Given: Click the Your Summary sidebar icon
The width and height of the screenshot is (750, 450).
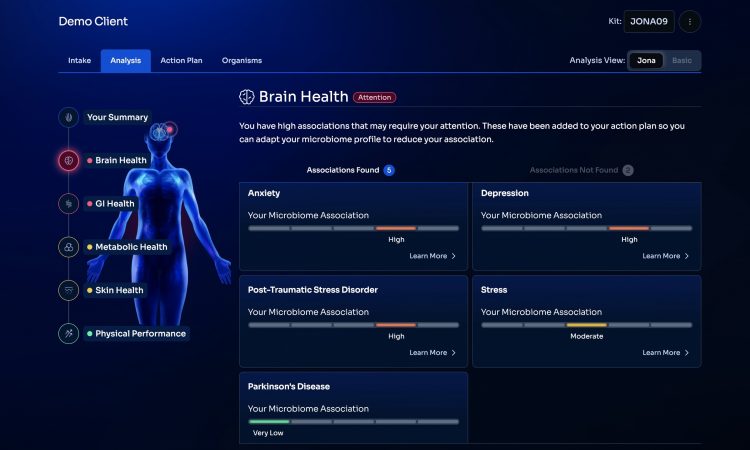Looking at the screenshot, I should point(68,117).
